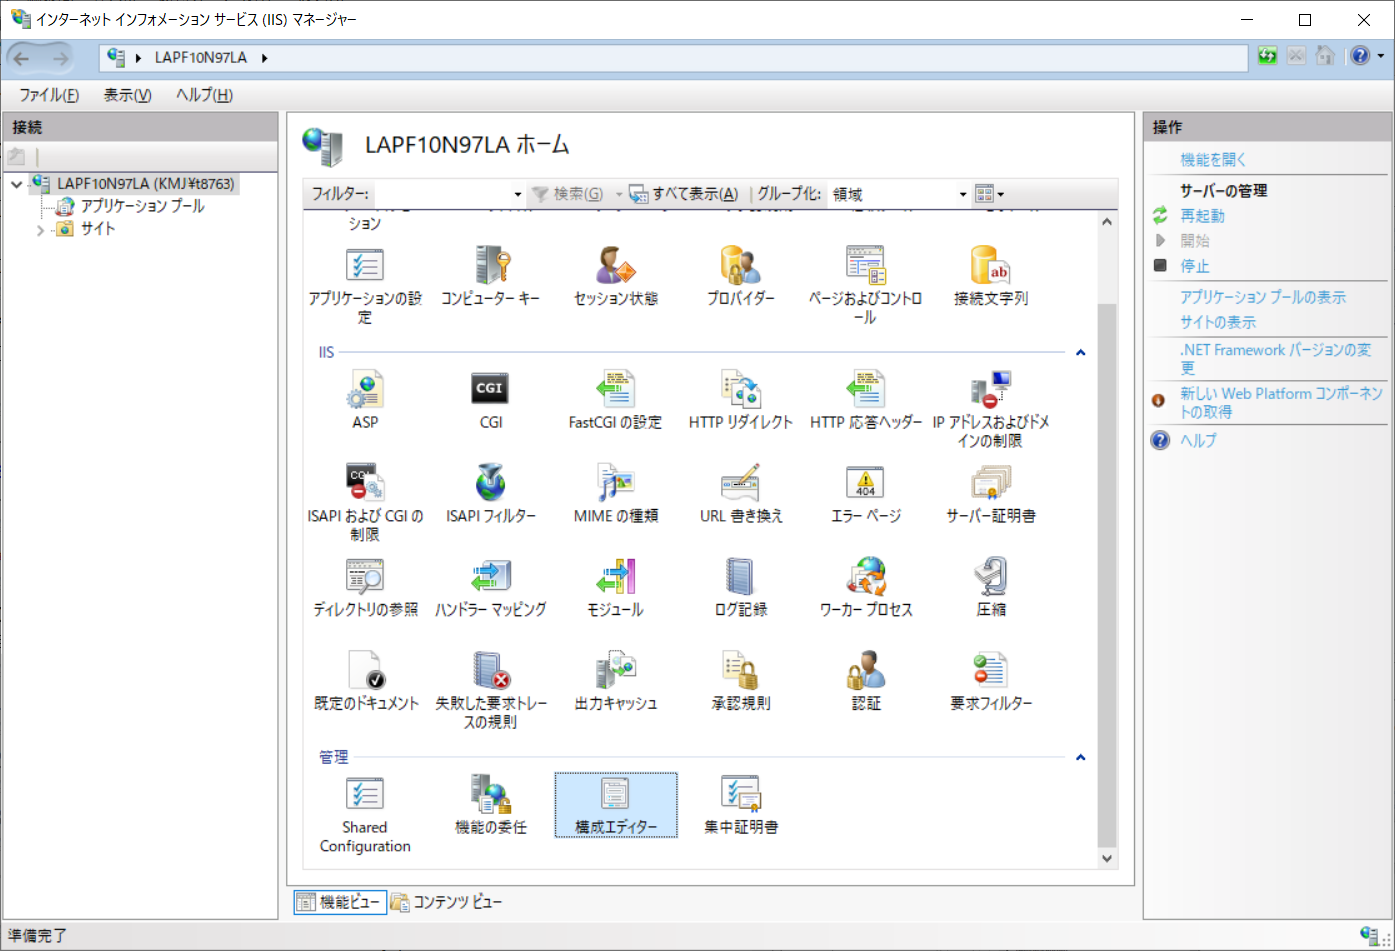
Task: Open 失敗した要求トレースの規則 feature
Action: point(490,690)
